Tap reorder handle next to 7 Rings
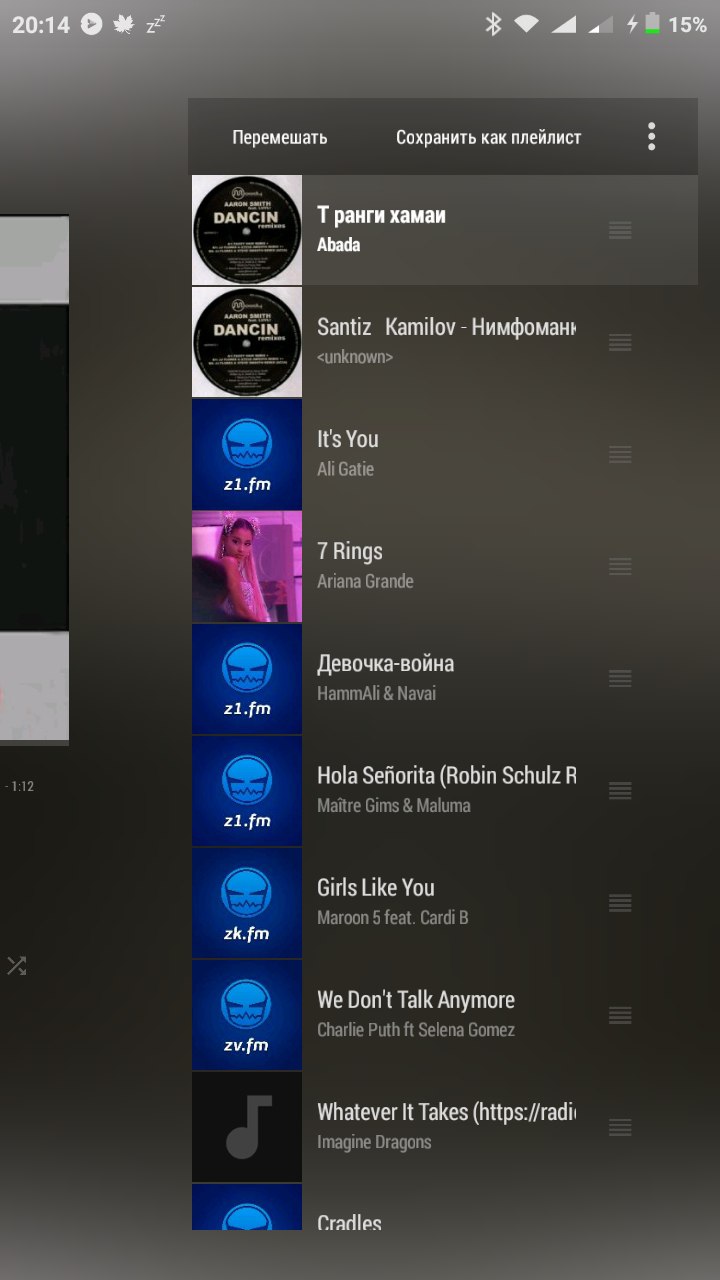 620,566
